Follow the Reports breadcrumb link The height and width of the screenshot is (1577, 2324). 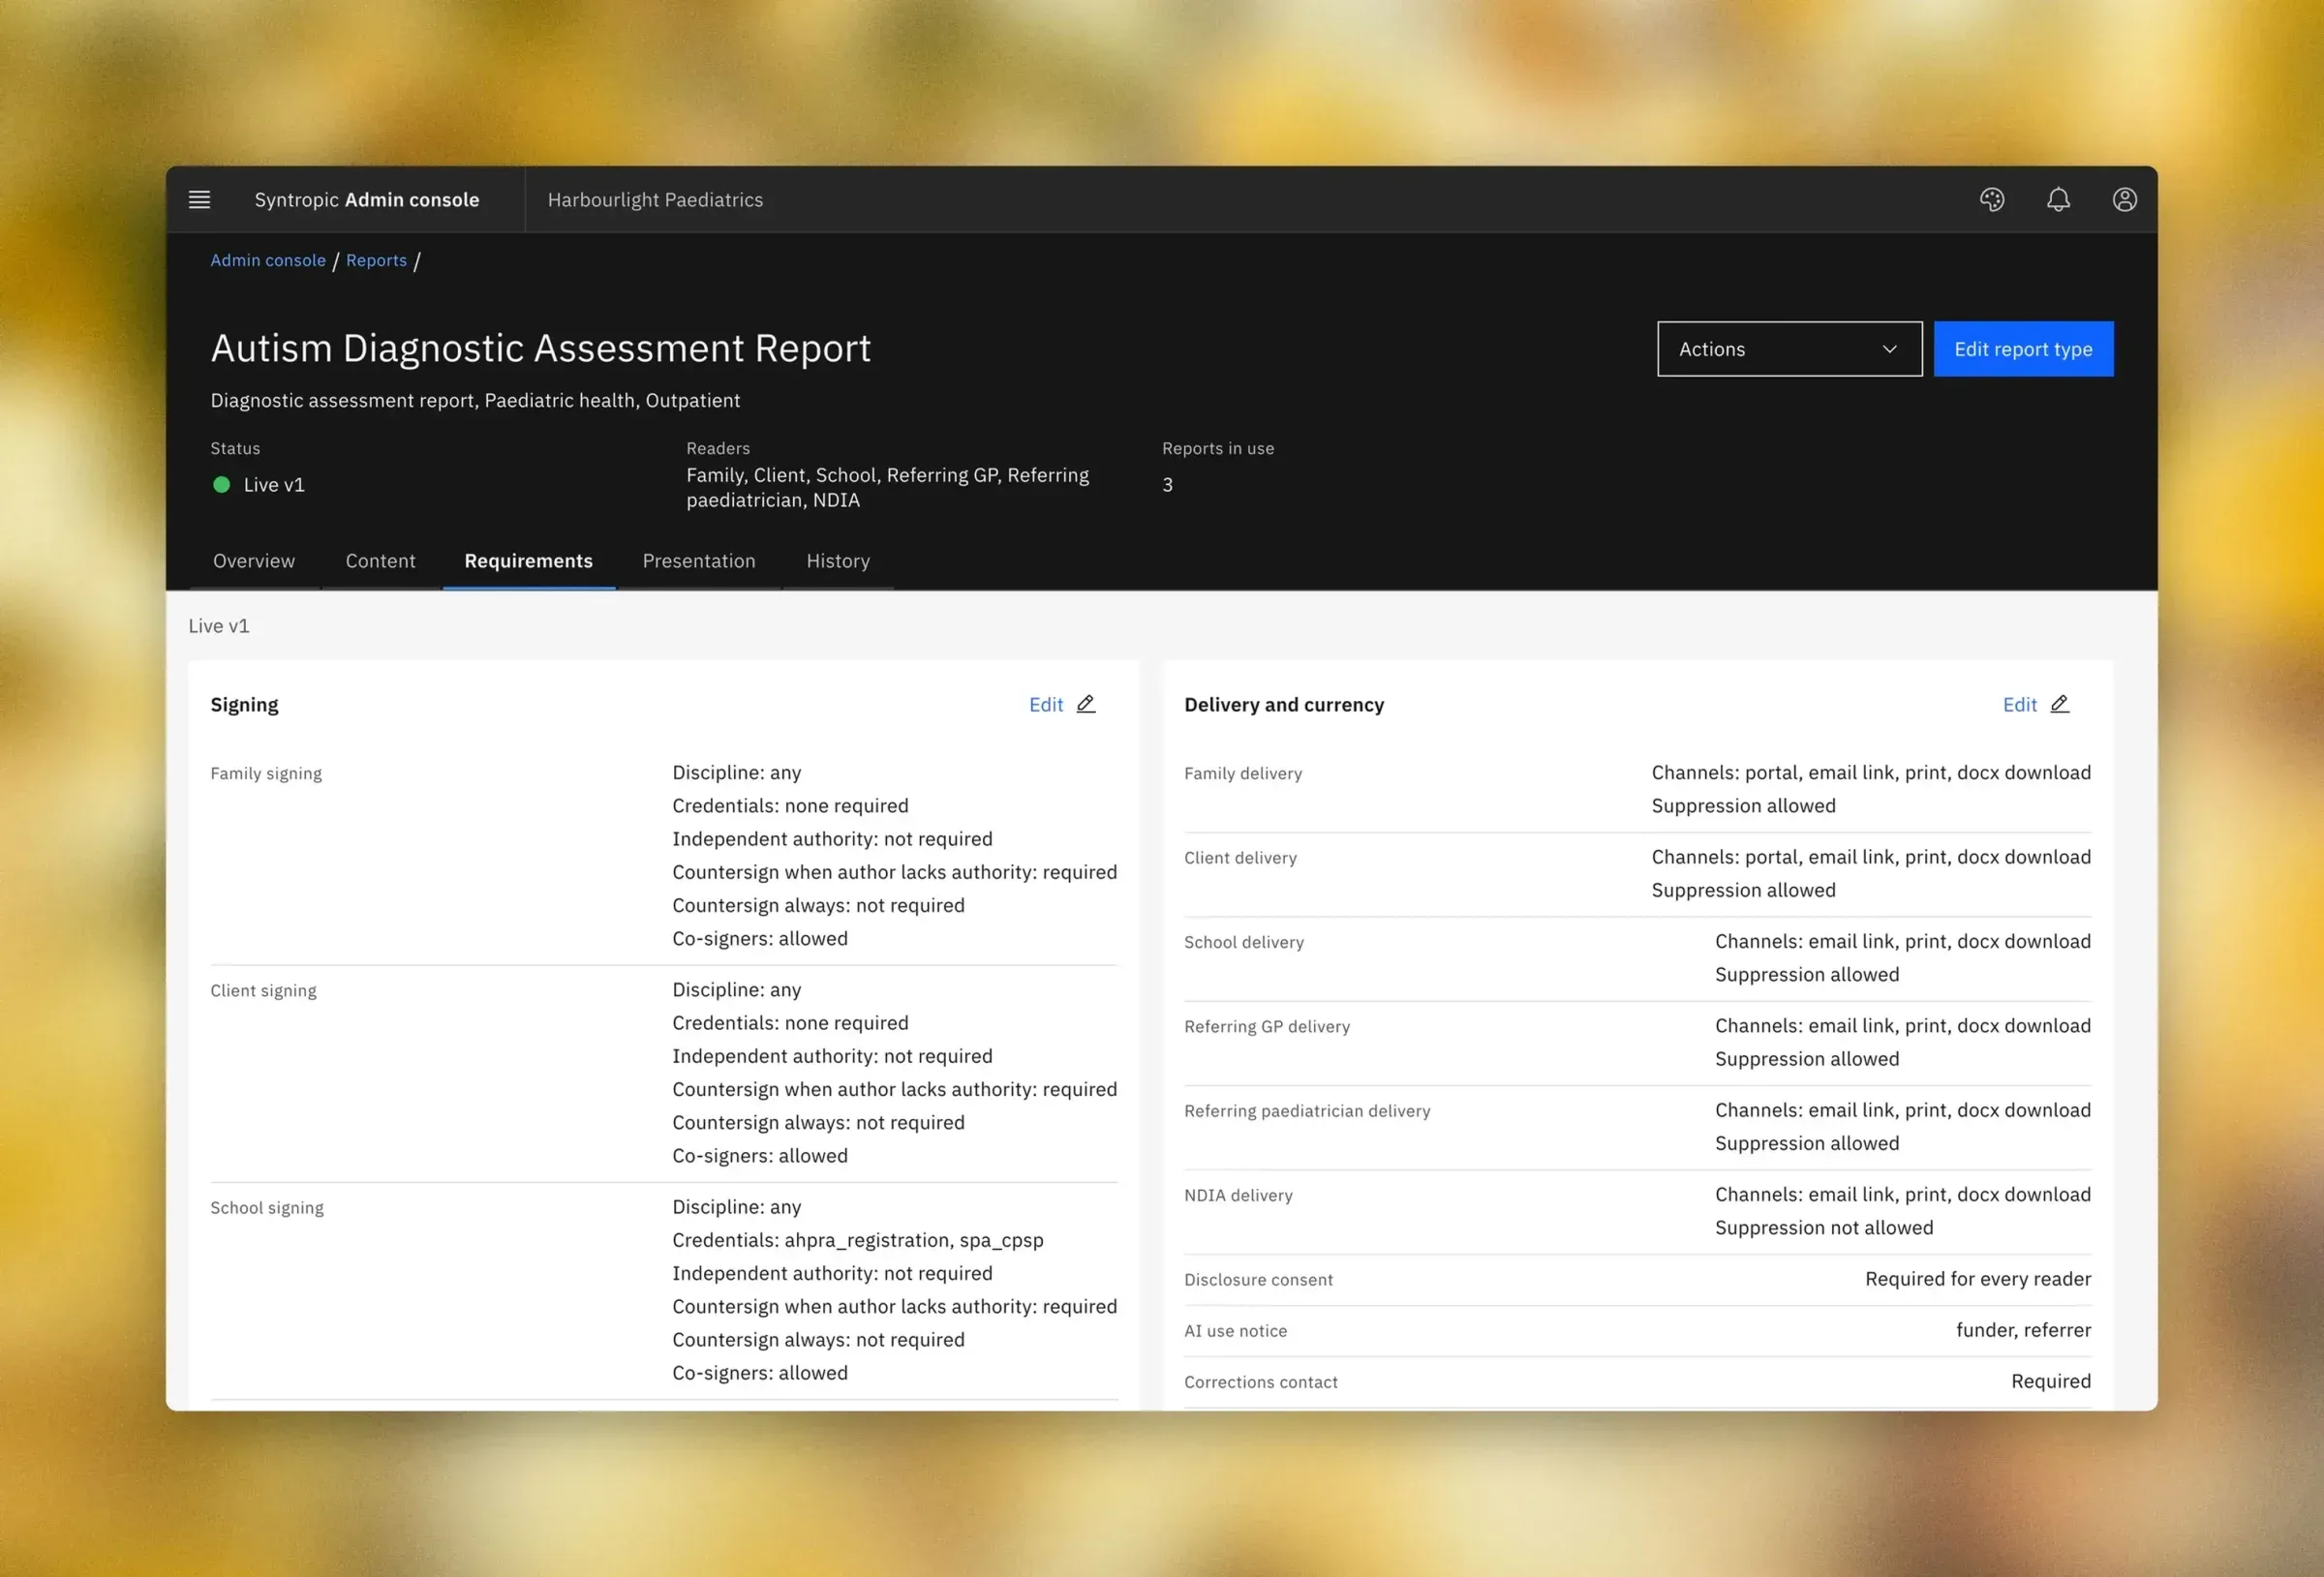coord(376,260)
